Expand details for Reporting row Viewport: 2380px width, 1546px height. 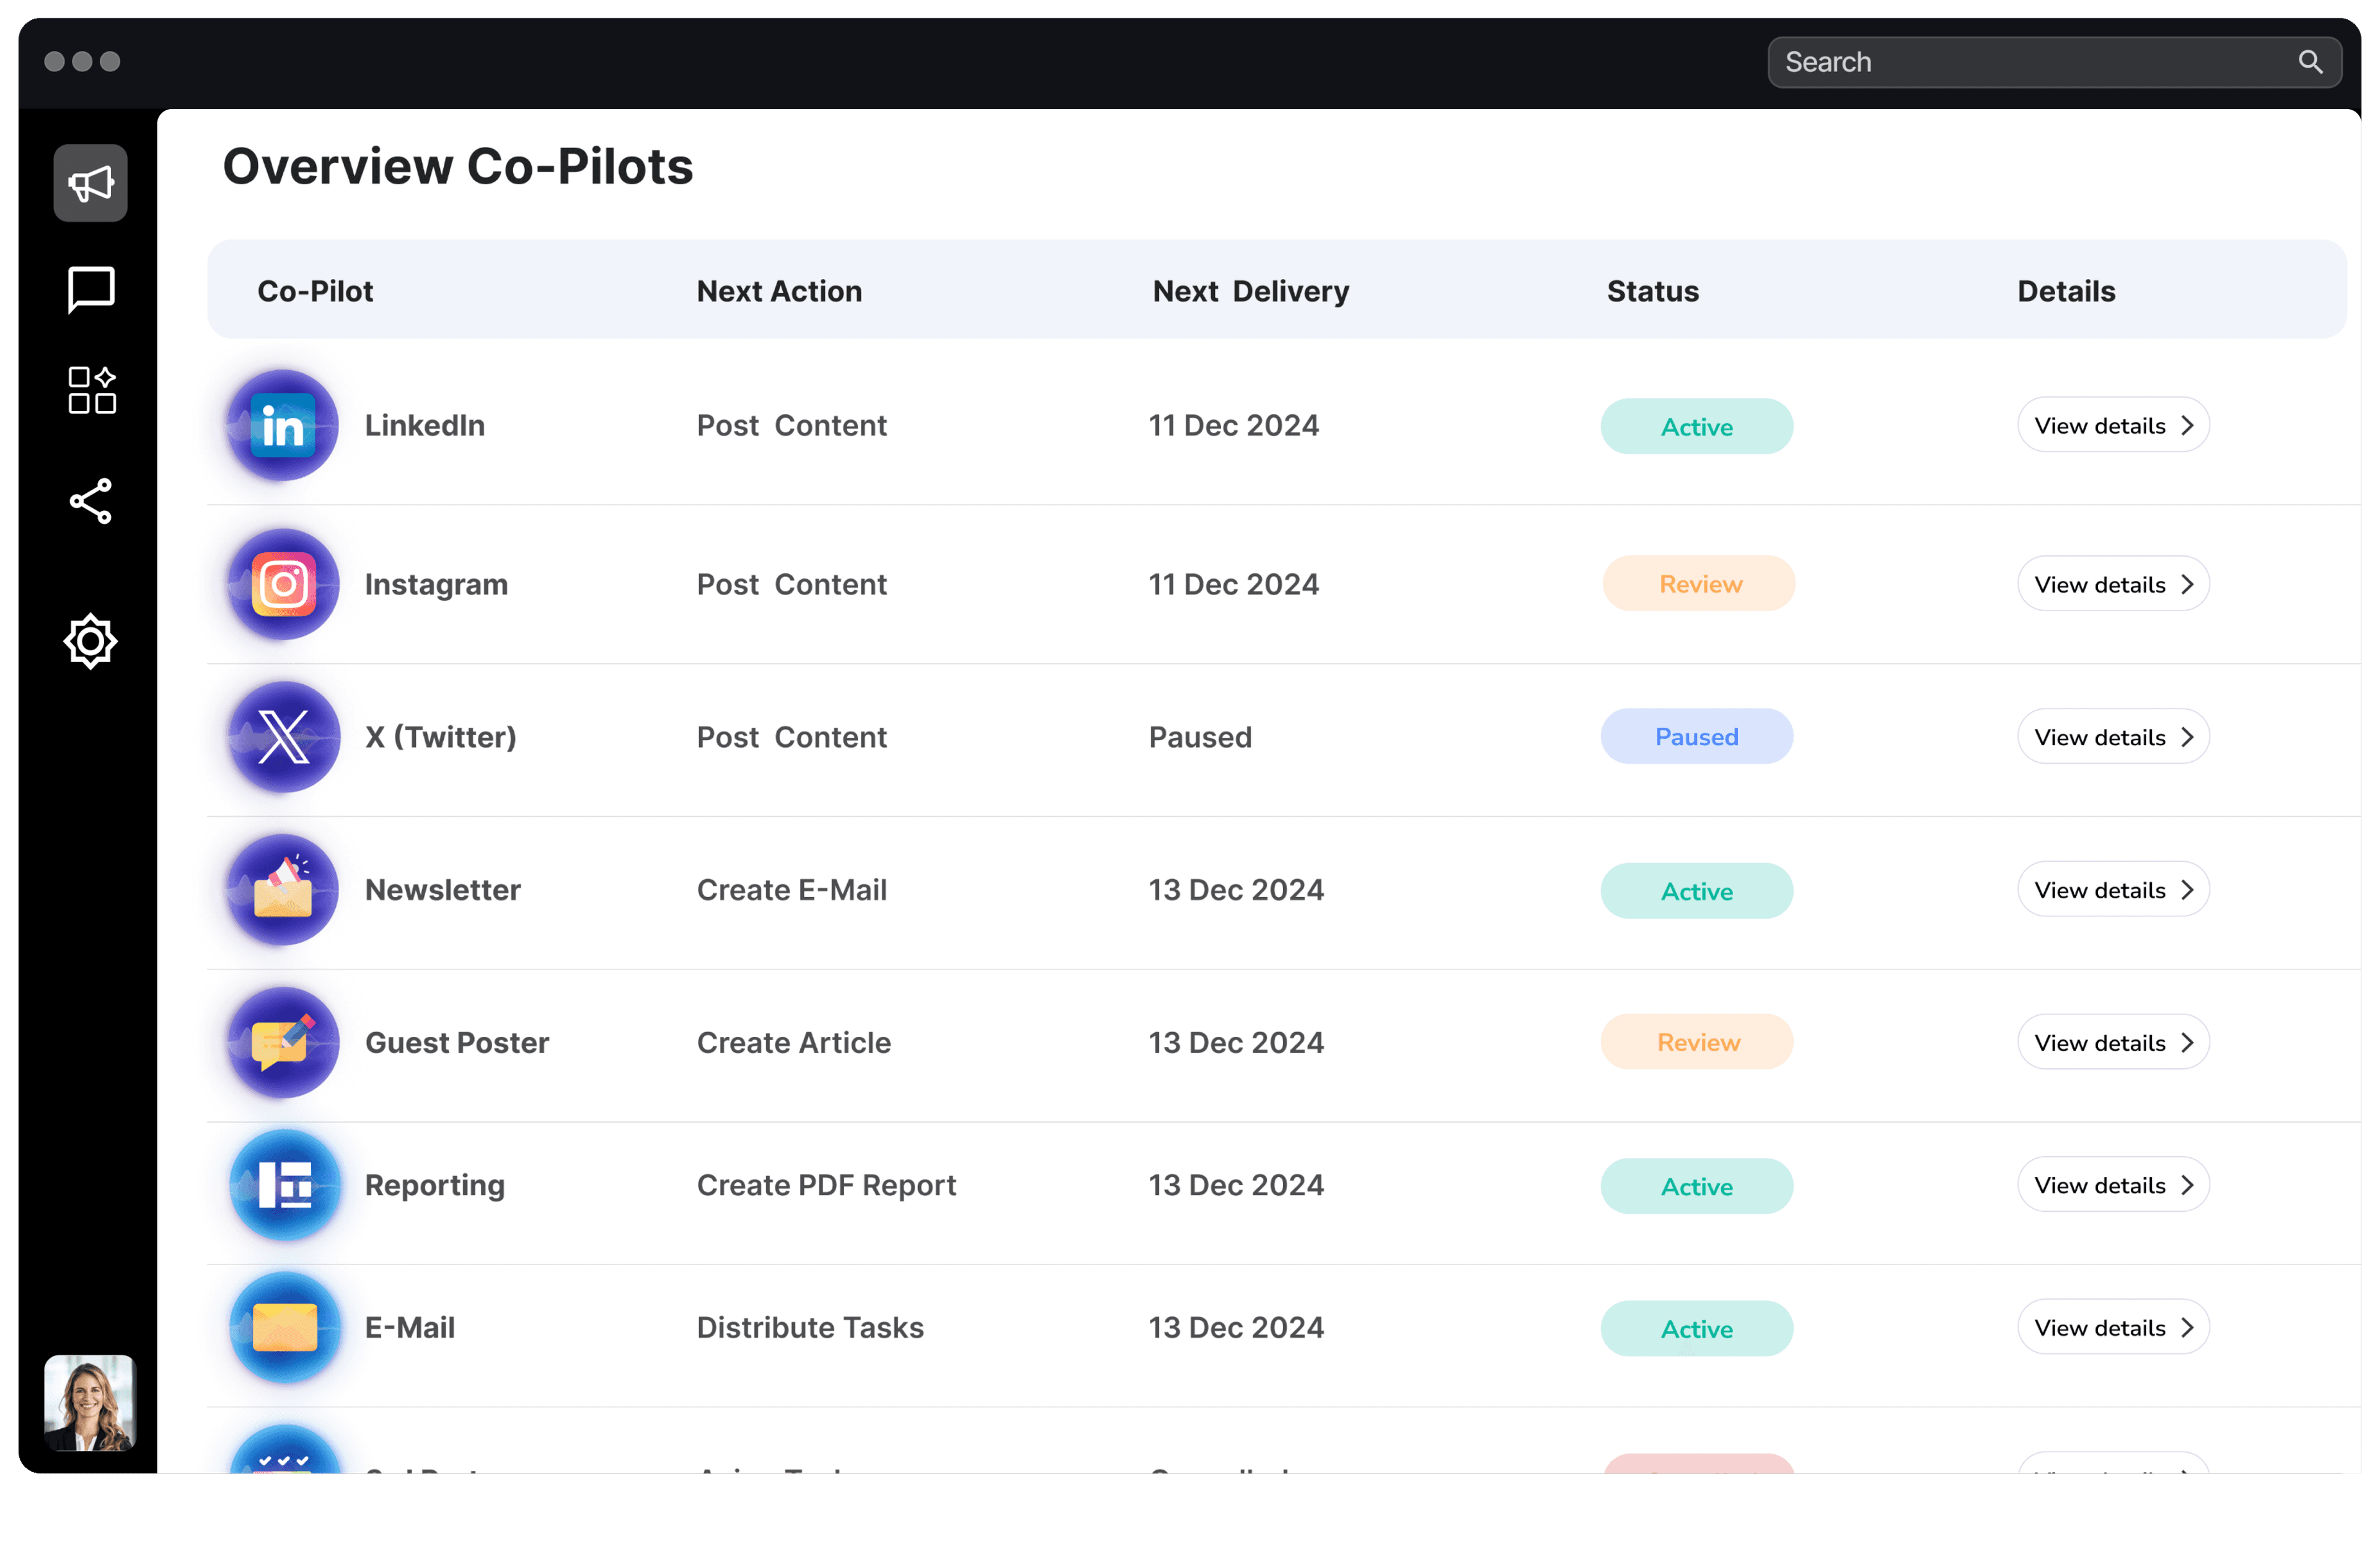[x=2113, y=1185]
